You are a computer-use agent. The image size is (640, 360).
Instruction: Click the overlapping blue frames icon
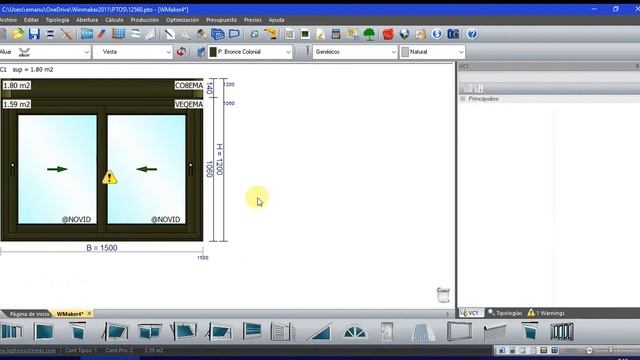click(218, 34)
